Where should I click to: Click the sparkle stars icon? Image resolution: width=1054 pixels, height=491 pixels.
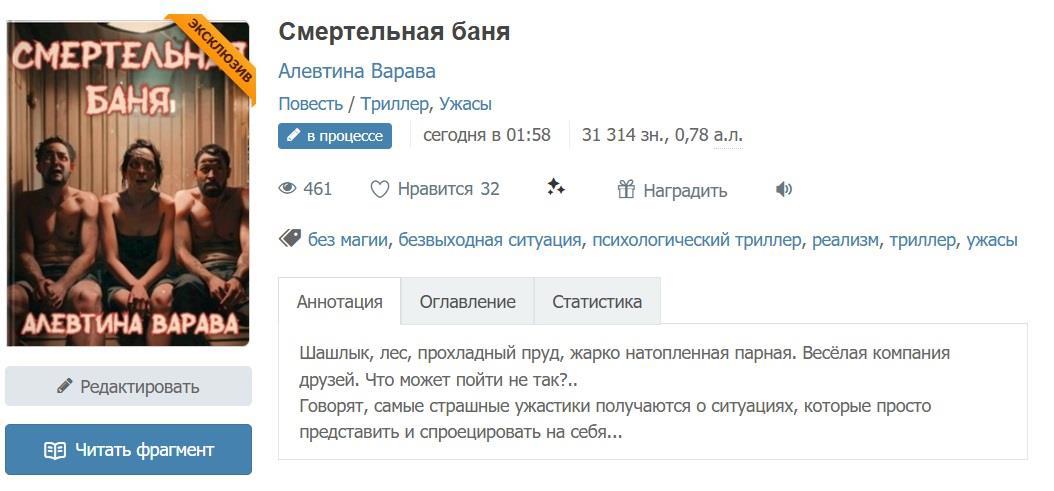click(556, 187)
